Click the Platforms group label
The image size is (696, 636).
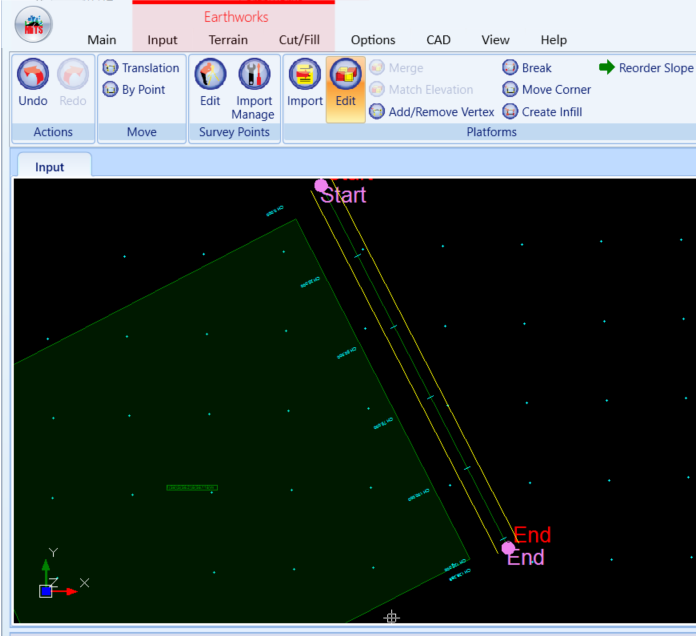(x=491, y=132)
